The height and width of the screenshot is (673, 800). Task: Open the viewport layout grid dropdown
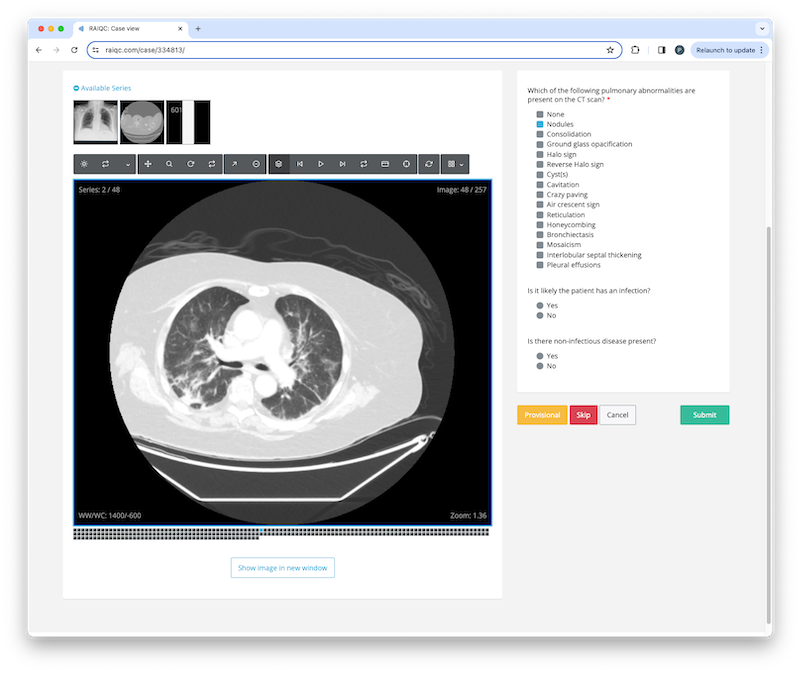[454, 164]
